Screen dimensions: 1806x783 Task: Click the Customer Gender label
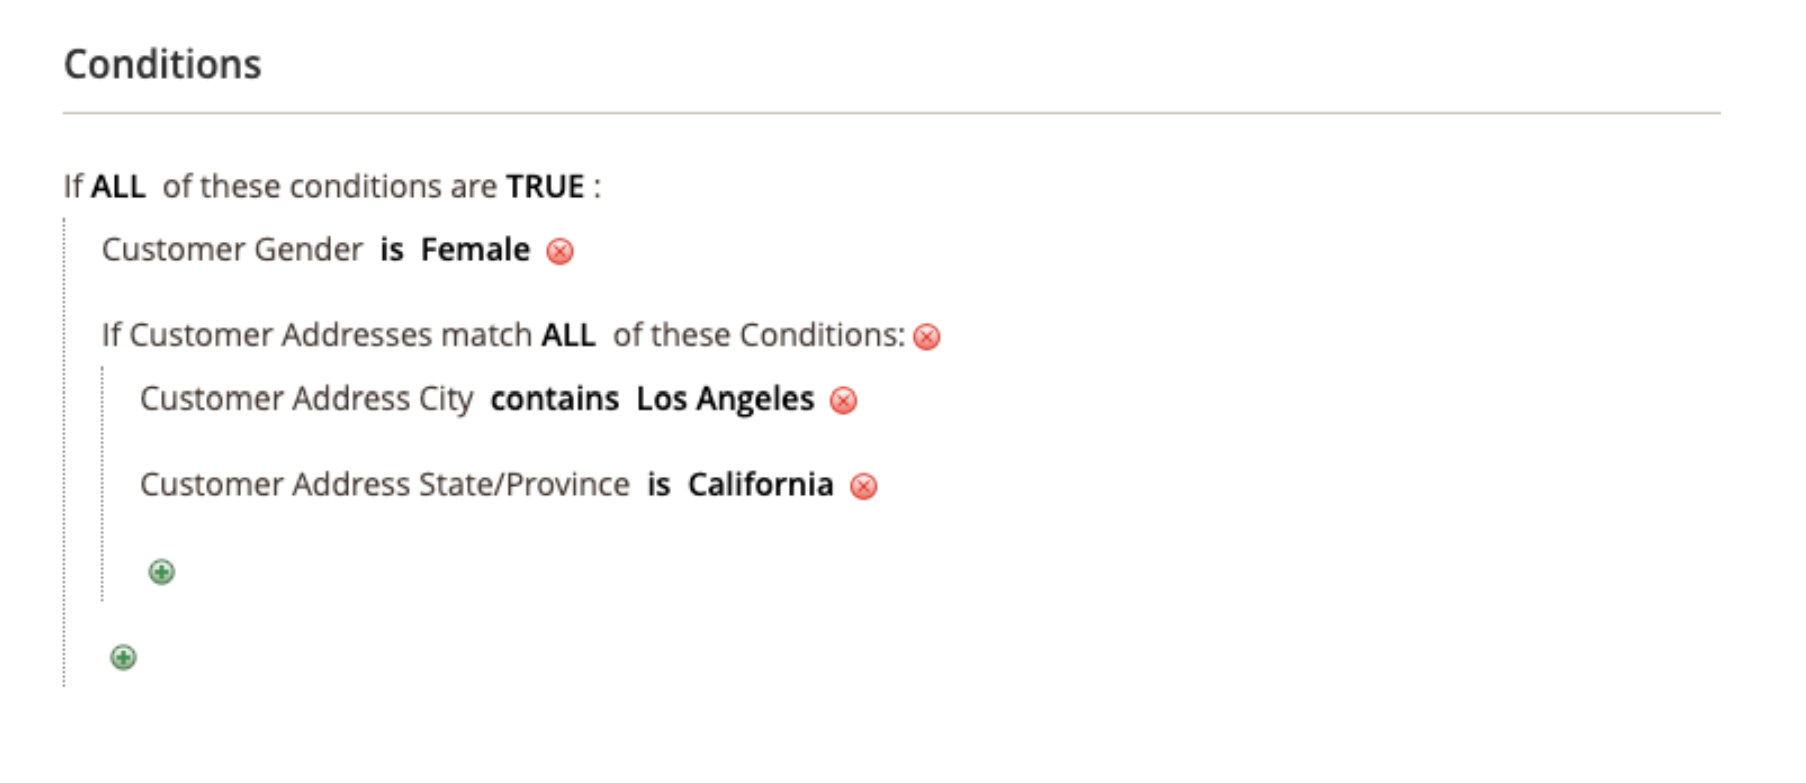pos(232,250)
